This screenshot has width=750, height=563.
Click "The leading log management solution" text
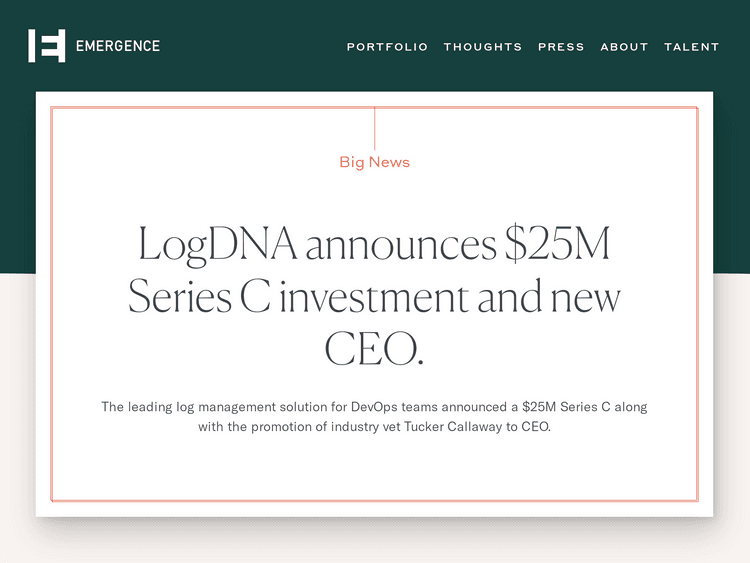click(211, 407)
